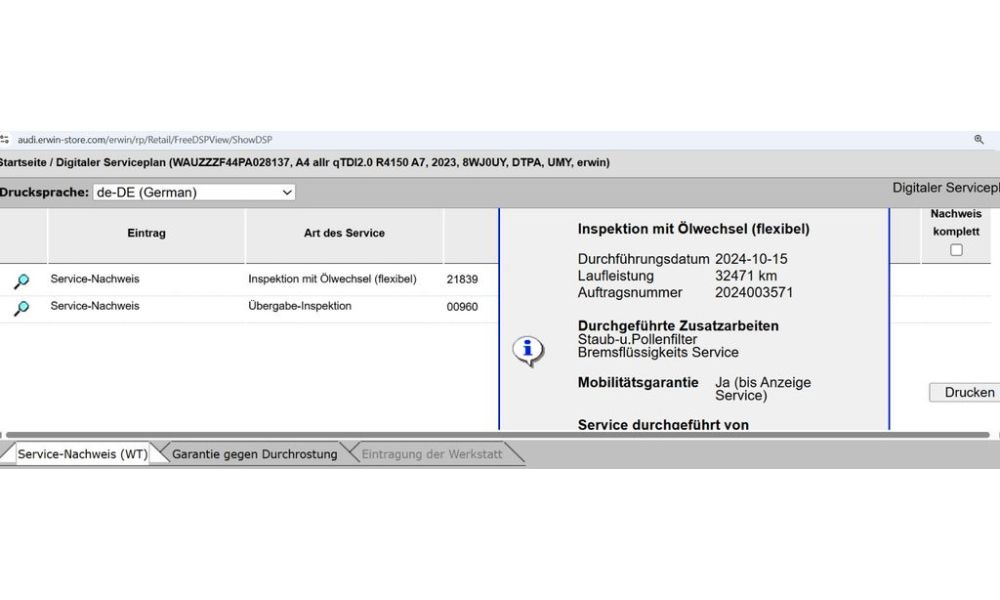Open Garantie gegen Durchrostung tab
Viewport: 1000px width, 600px height.
pyautogui.click(x=254, y=454)
